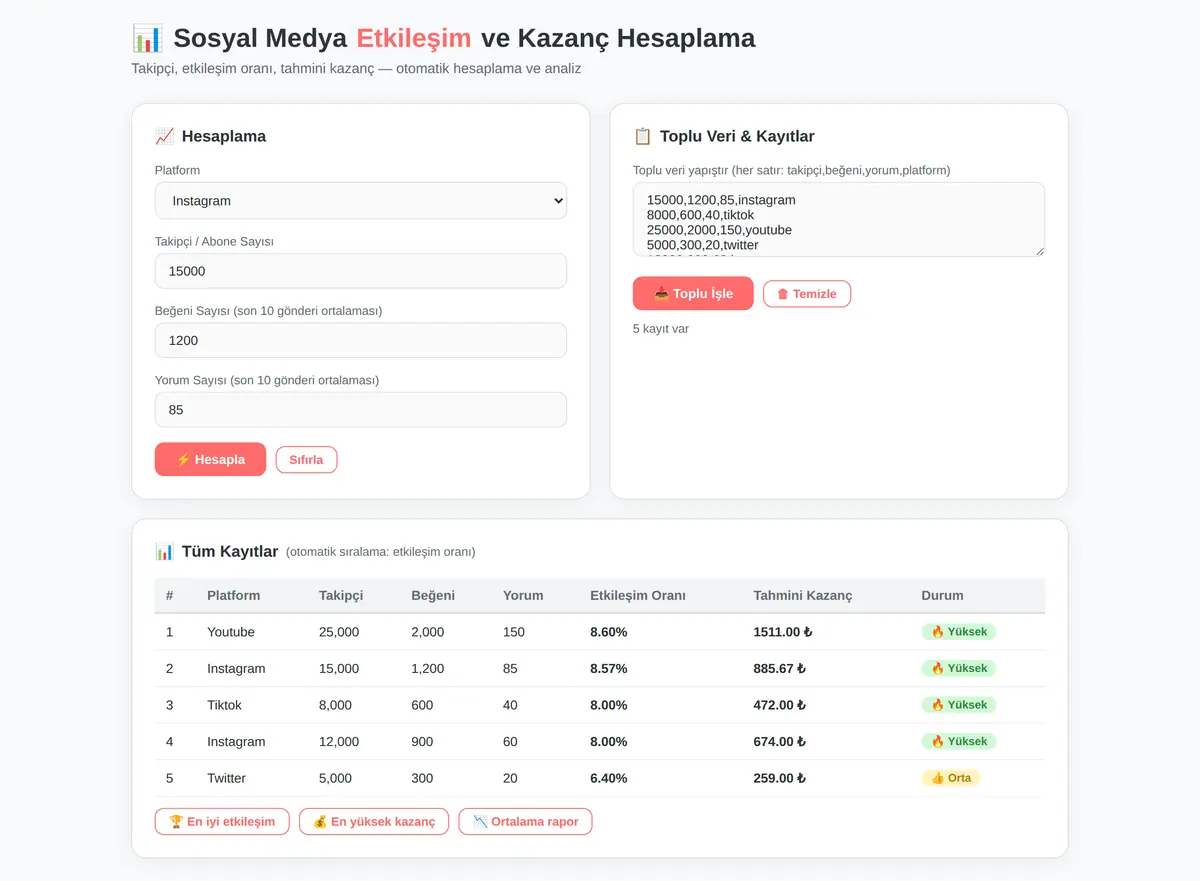Click inside the Toplu veri textarea

click(839, 219)
